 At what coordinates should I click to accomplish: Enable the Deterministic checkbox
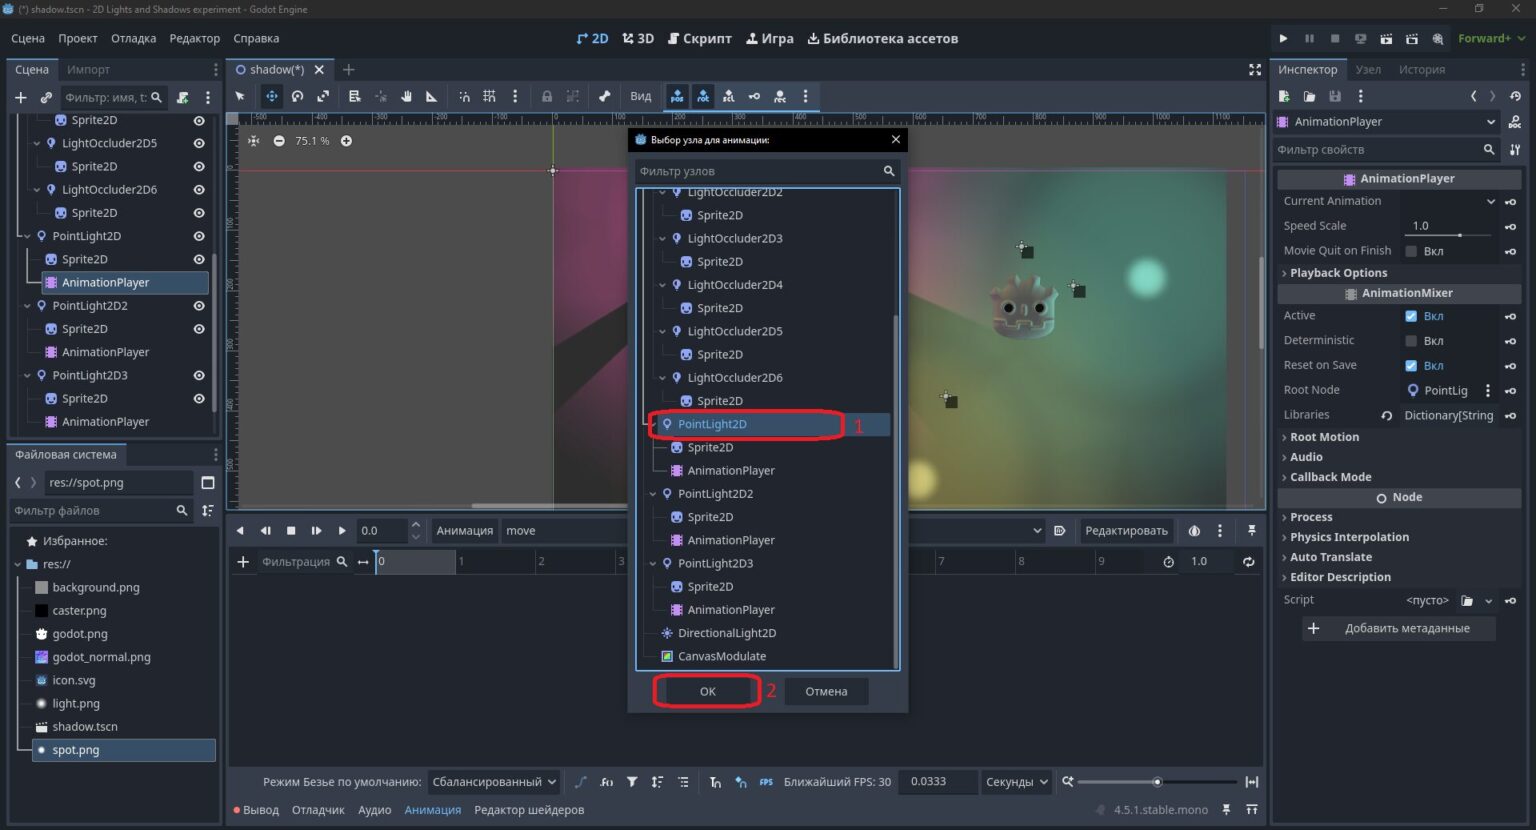point(1411,341)
